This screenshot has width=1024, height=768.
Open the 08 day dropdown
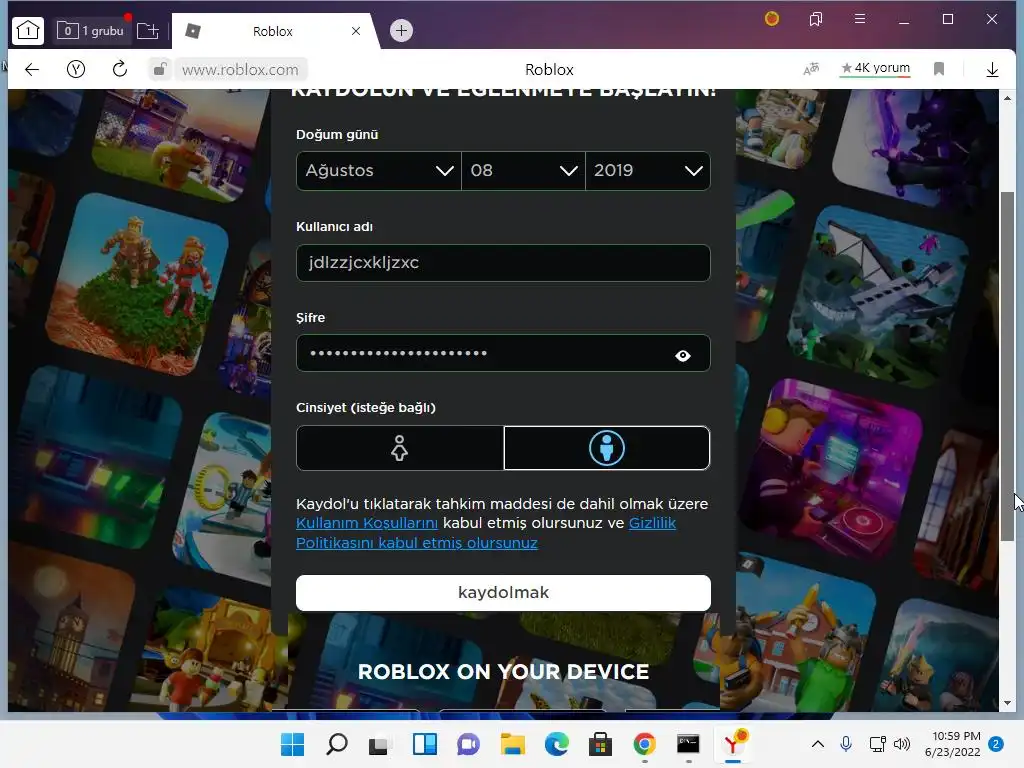coord(523,171)
